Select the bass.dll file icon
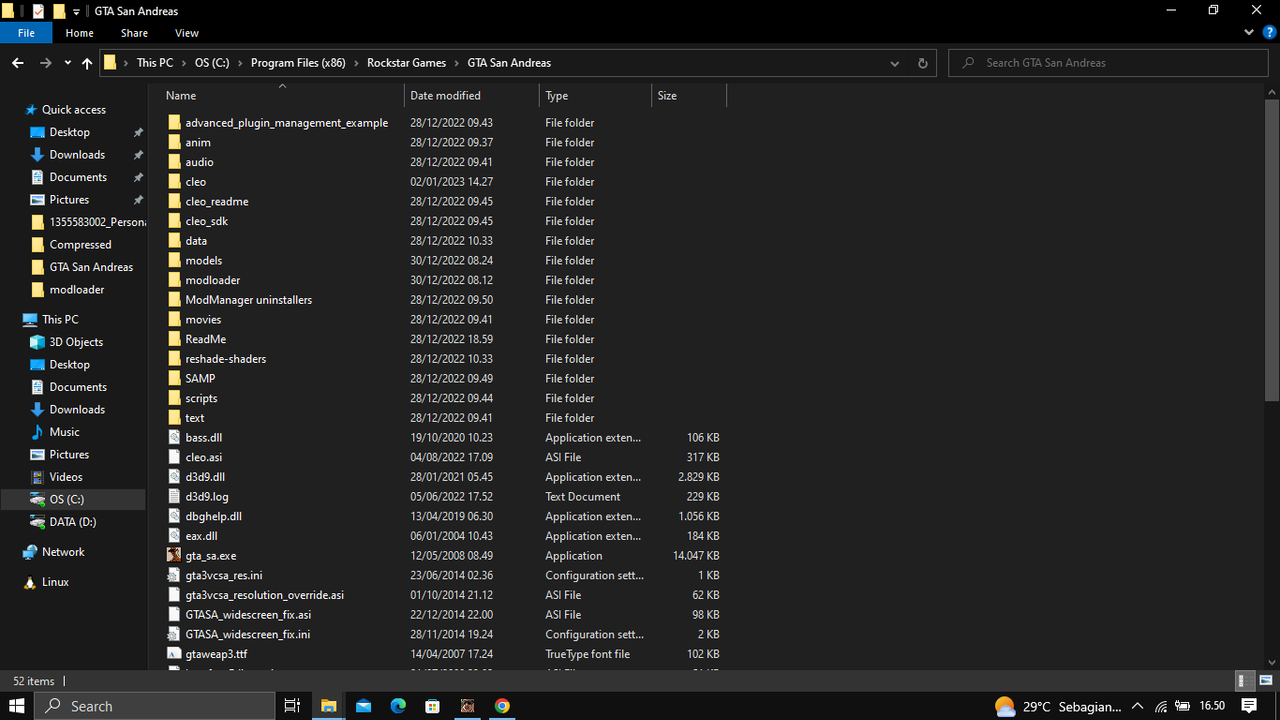The image size is (1280, 720). 174,438
